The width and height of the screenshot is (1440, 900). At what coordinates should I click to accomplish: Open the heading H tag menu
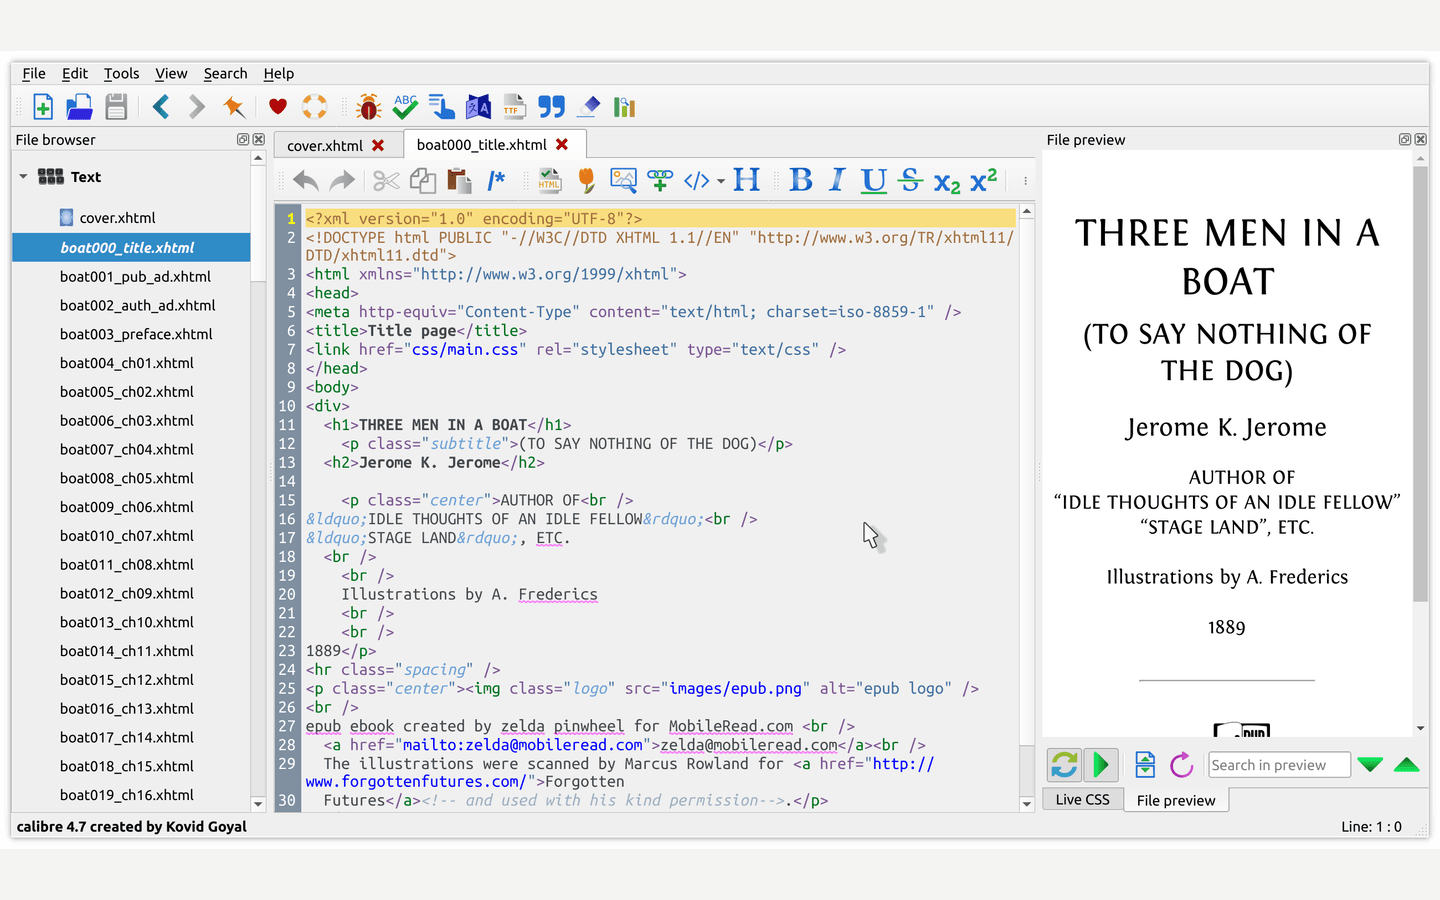click(747, 180)
